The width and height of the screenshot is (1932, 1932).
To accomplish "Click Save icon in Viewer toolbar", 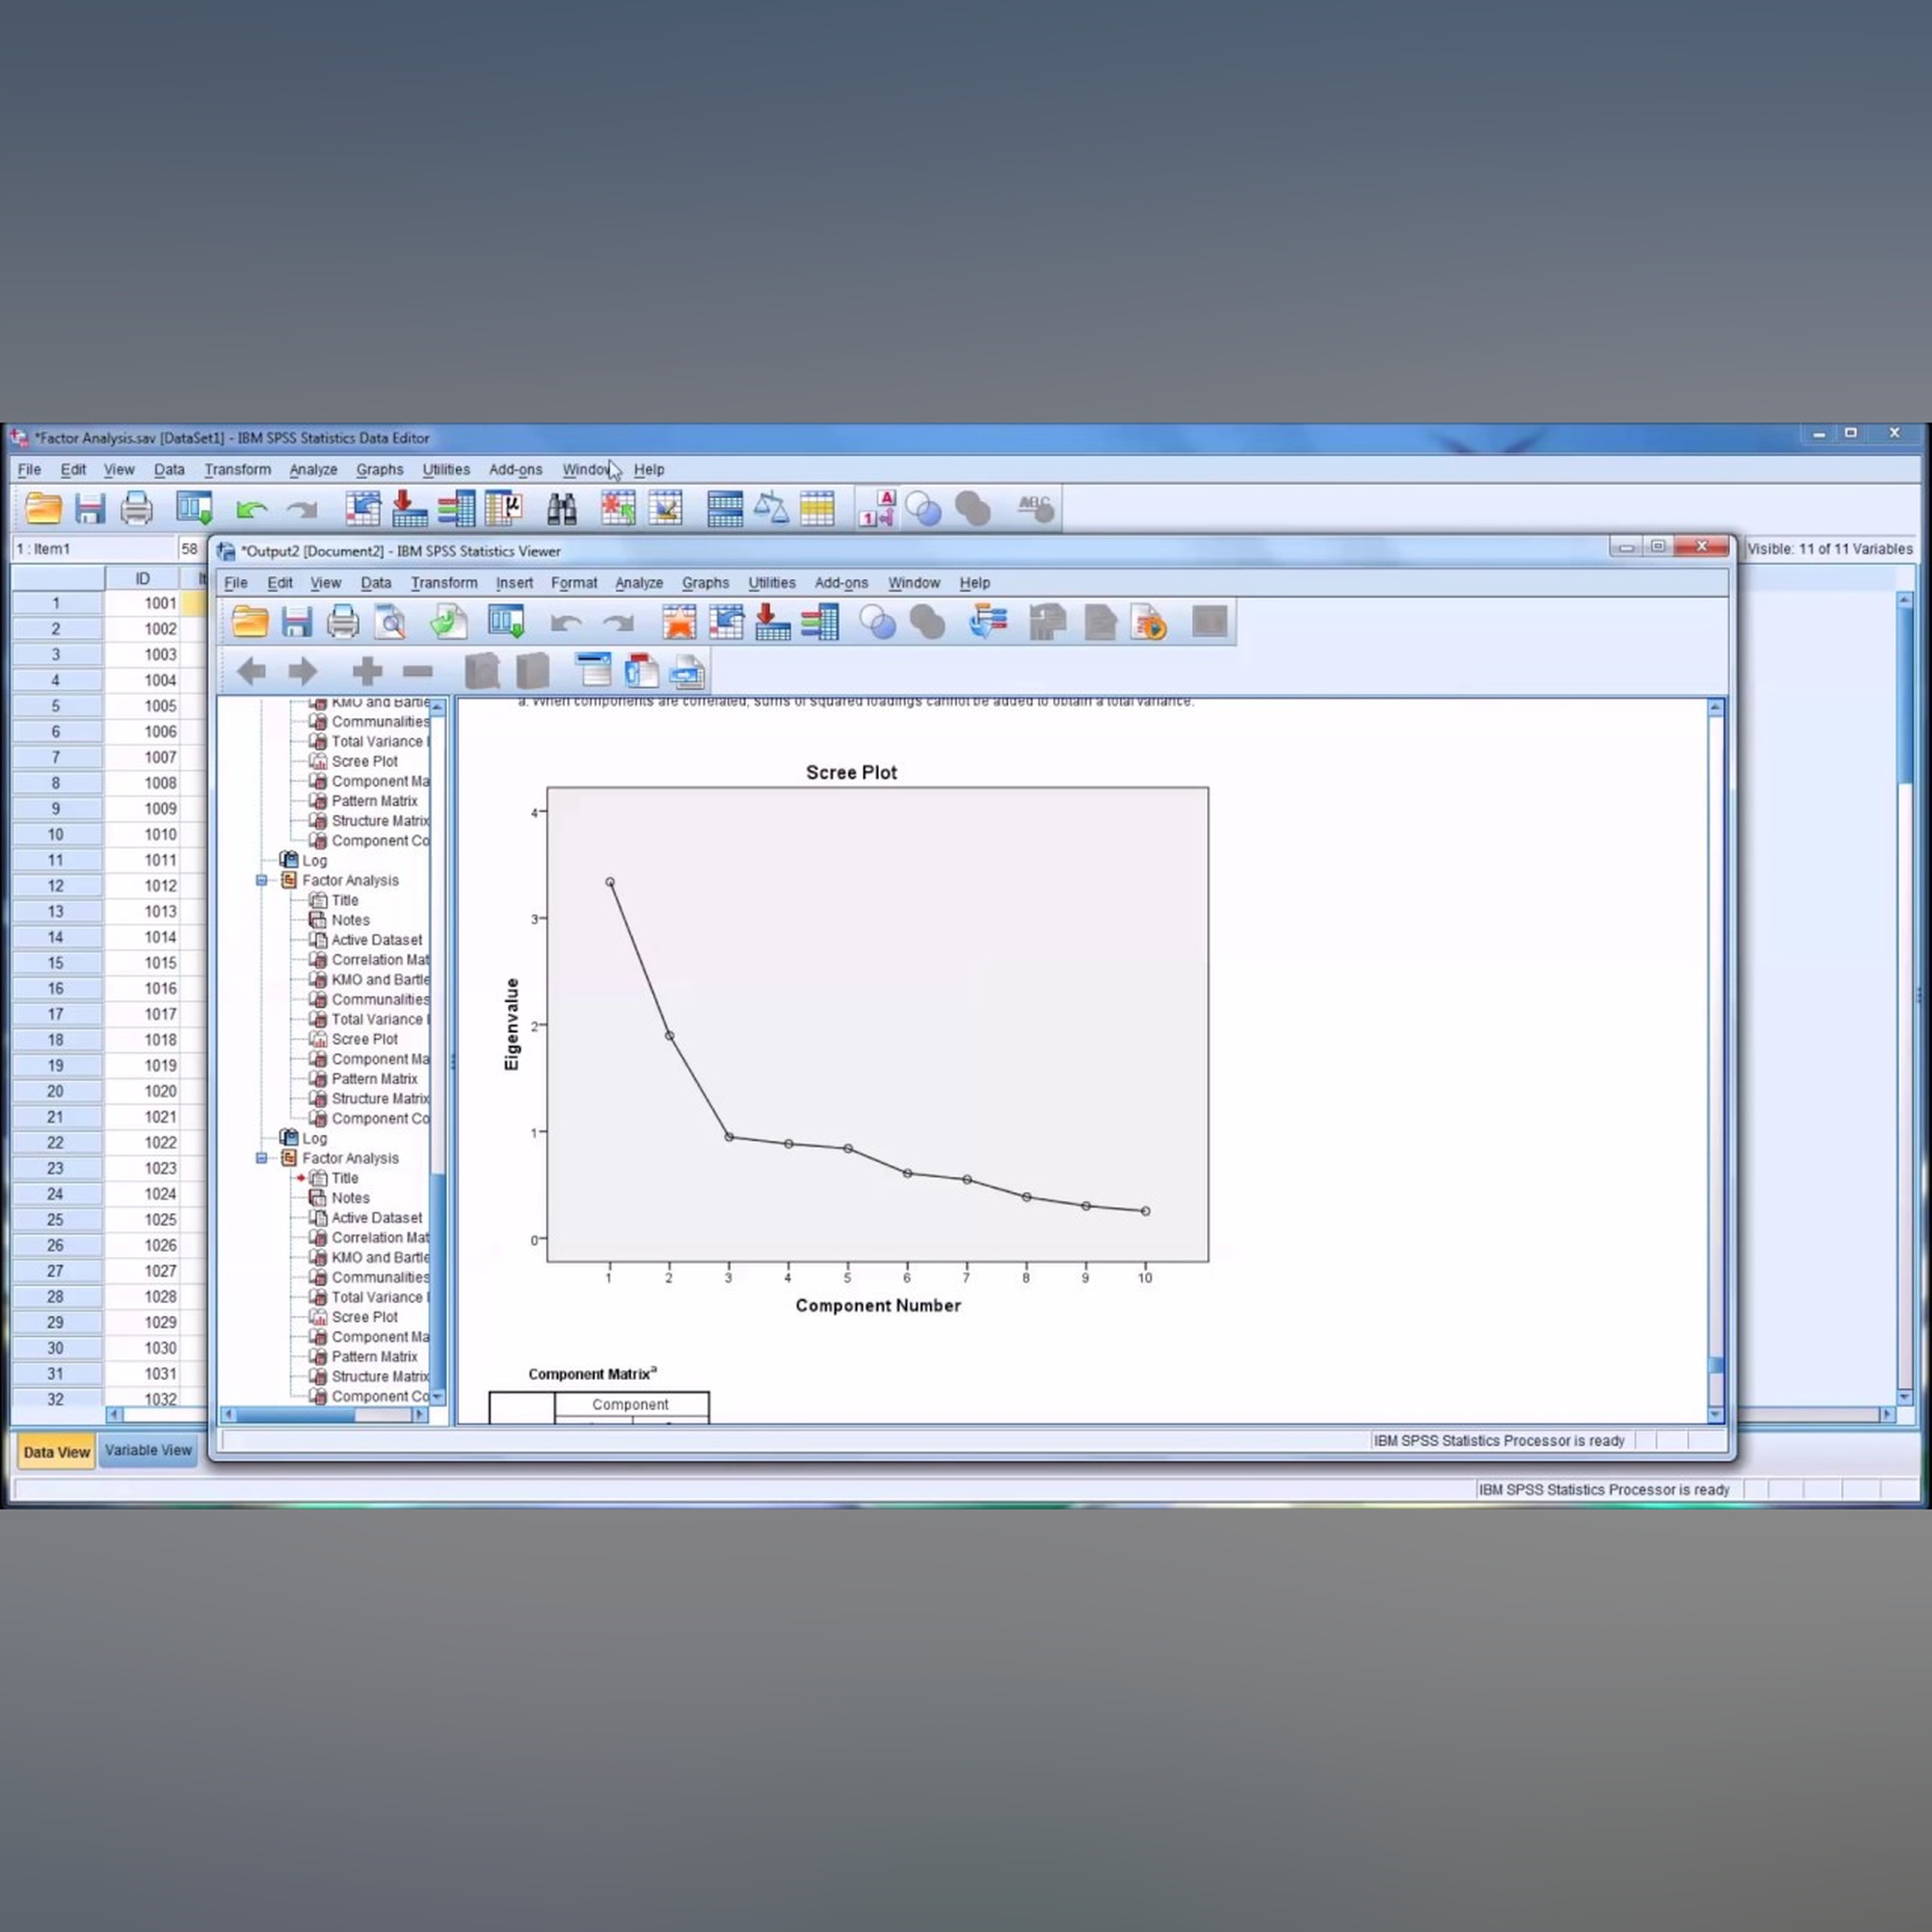I will coord(296,622).
